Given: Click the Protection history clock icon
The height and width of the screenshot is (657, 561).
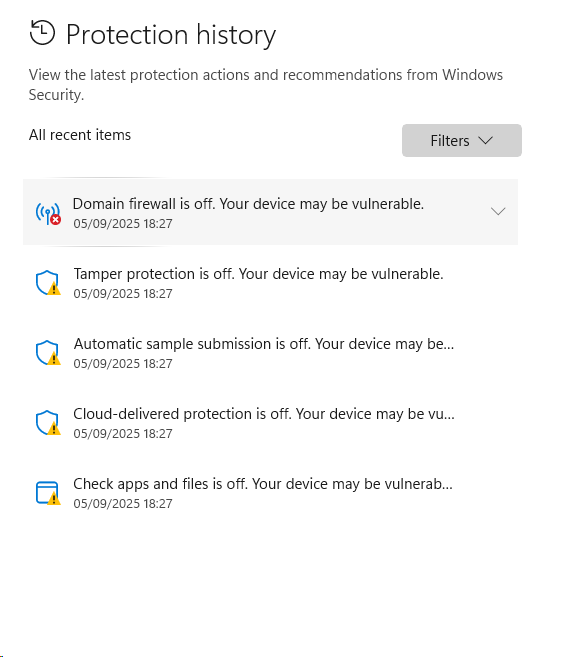Looking at the screenshot, I should pyautogui.click(x=42, y=32).
